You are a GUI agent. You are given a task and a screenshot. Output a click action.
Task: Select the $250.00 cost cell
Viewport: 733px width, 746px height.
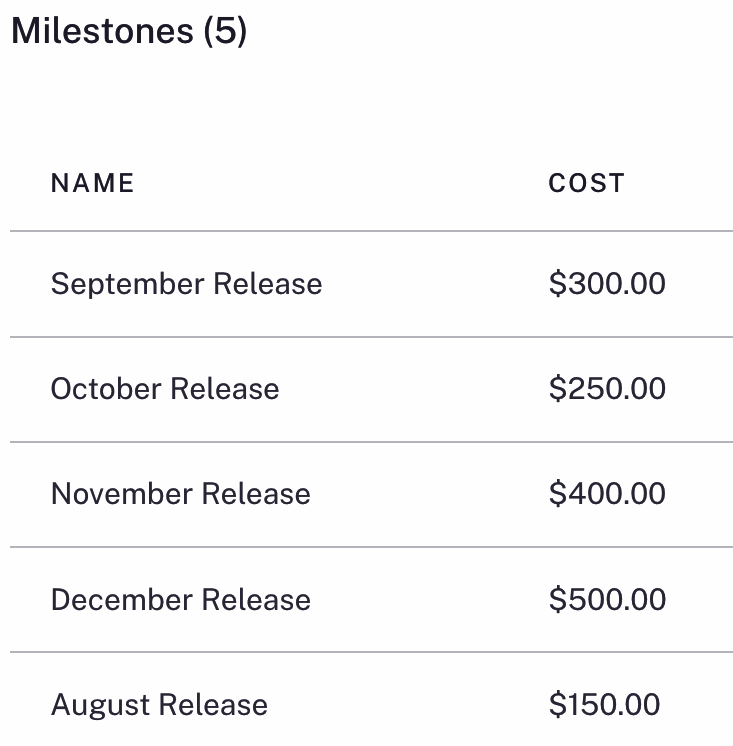click(x=607, y=389)
